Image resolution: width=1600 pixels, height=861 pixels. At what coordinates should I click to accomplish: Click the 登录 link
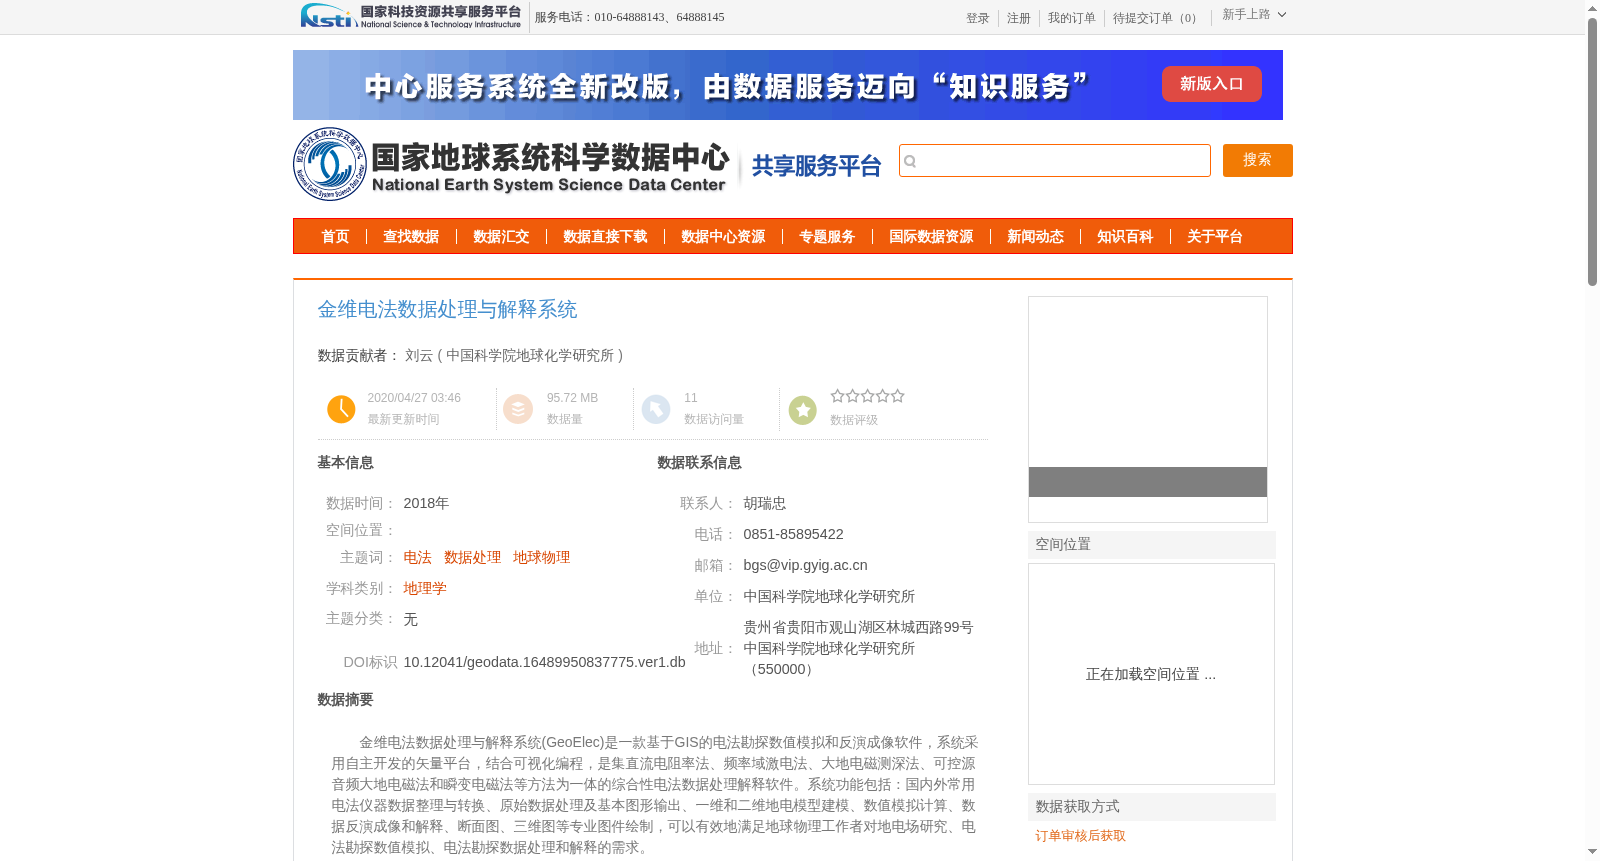[x=978, y=18]
